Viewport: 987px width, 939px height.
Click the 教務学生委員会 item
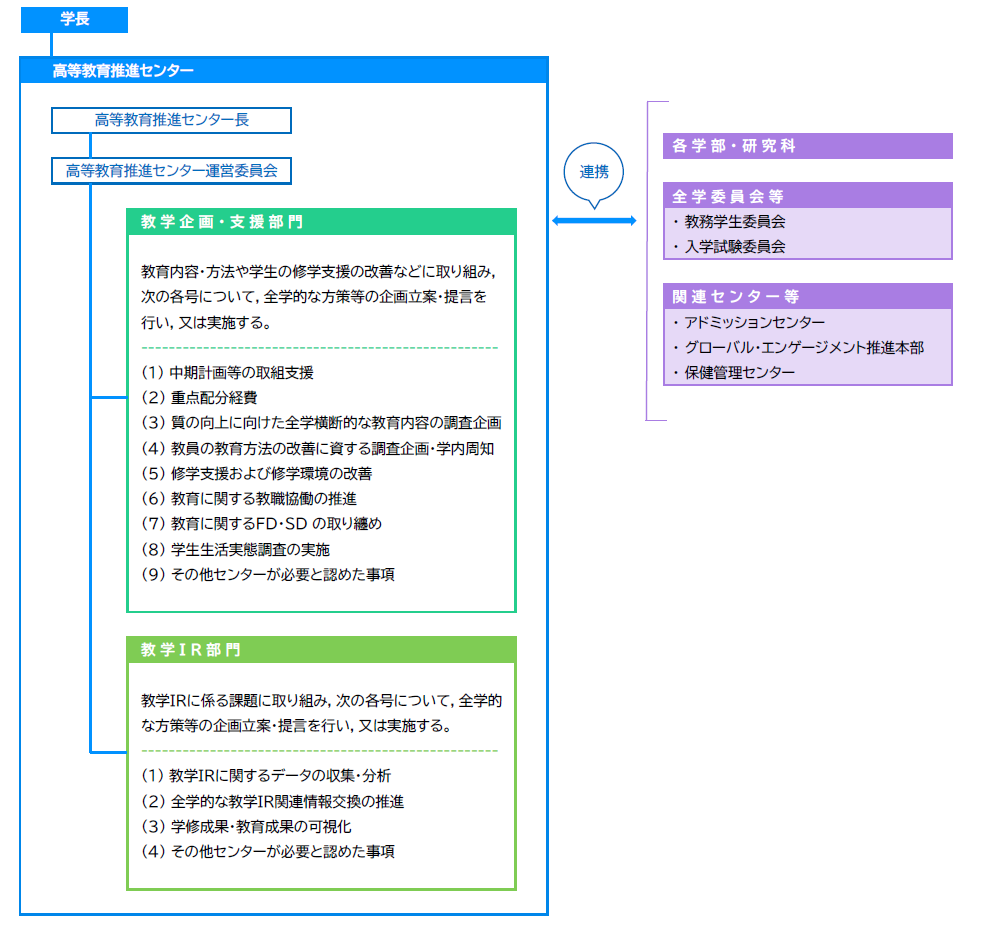click(x=735, y=222)
